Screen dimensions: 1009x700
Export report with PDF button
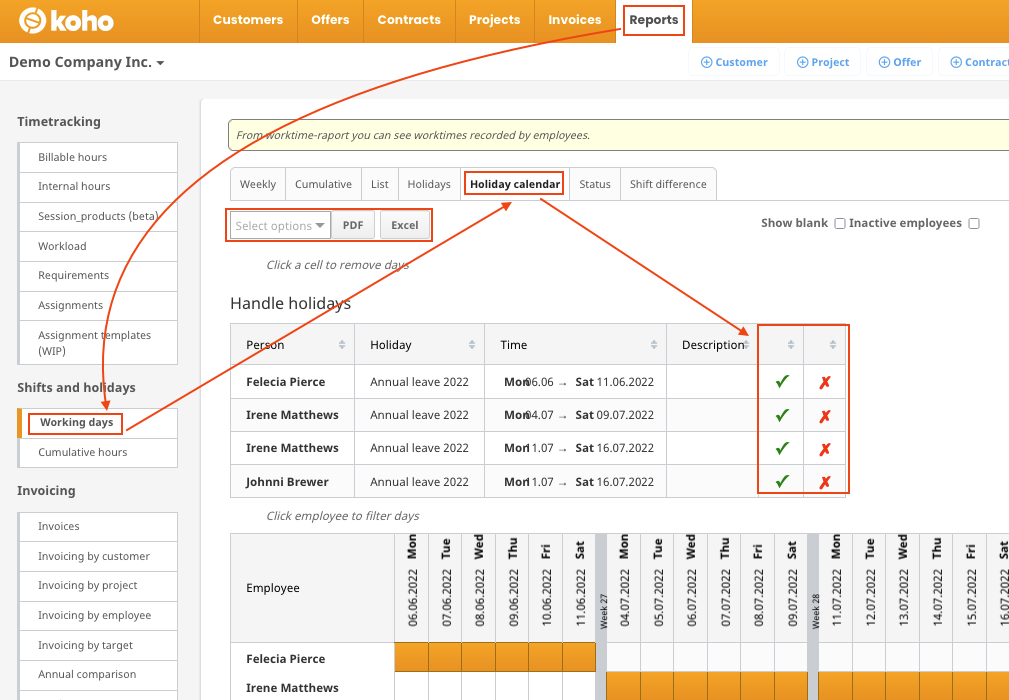point(353,225)
